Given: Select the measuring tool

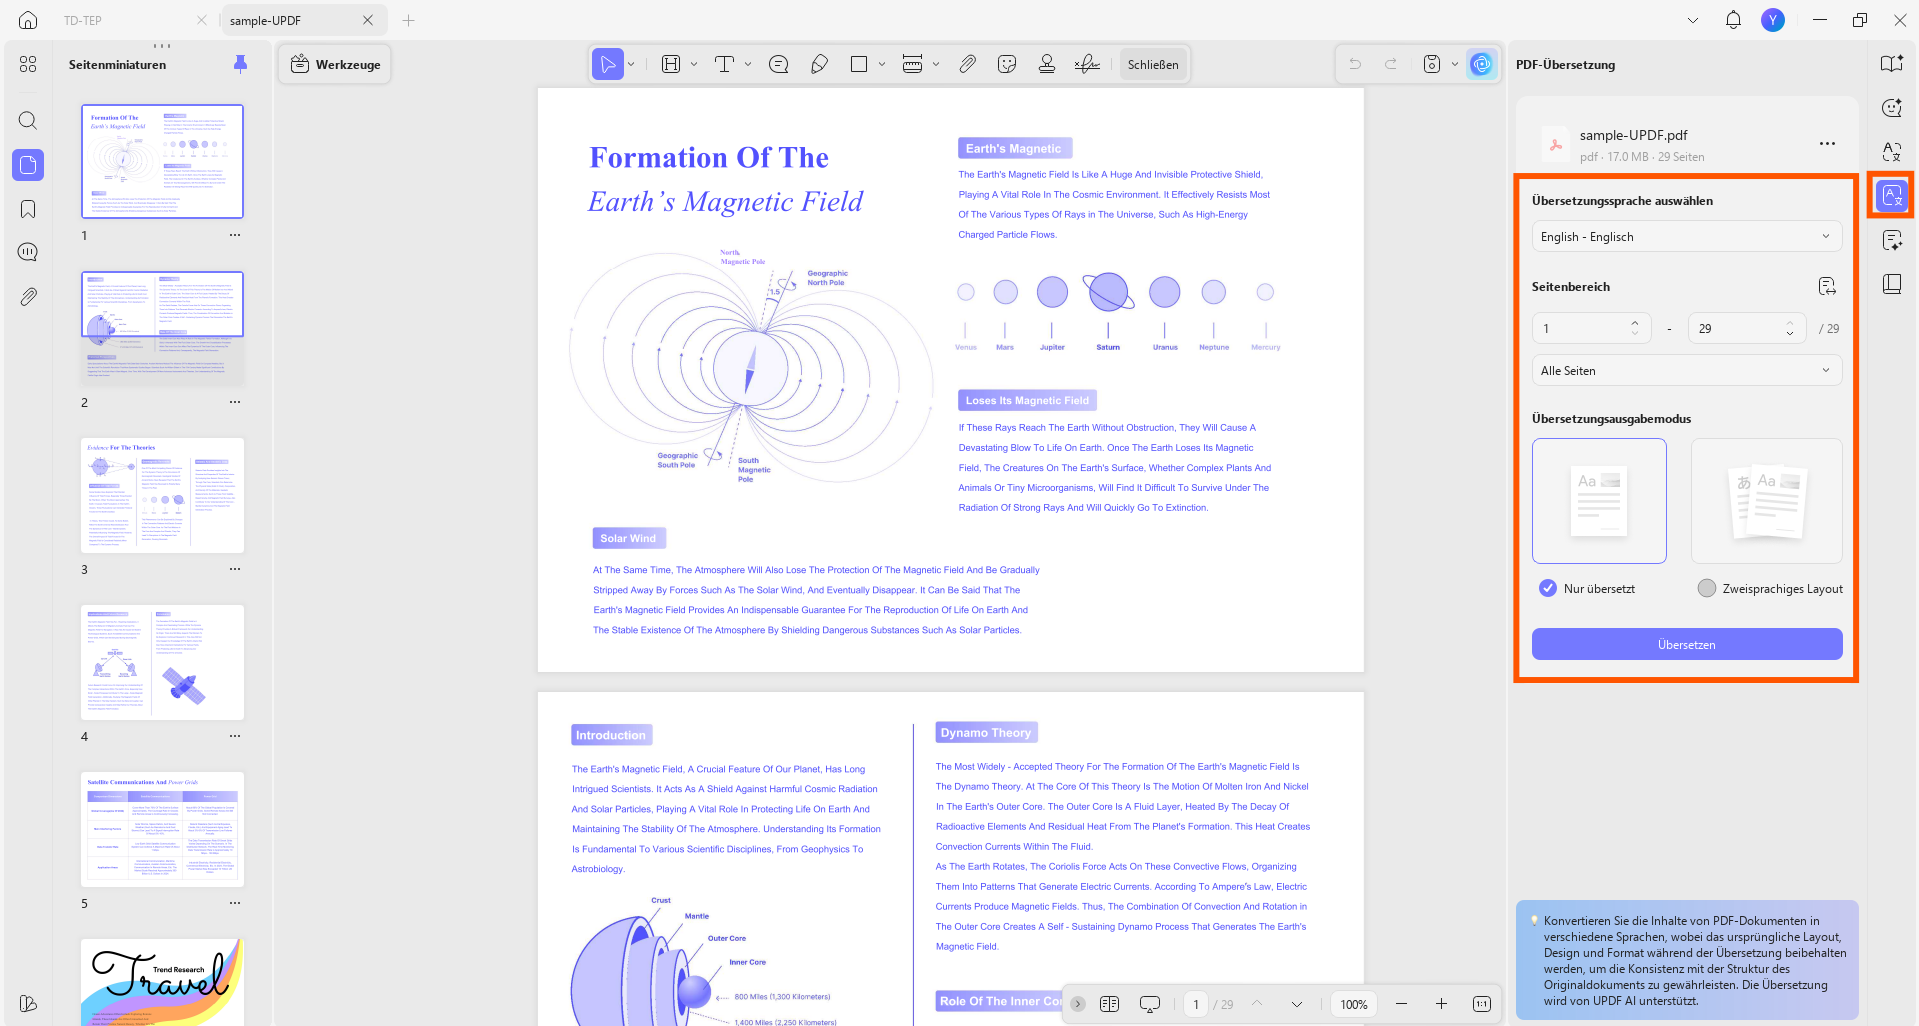Looking at the screenshot, I should [912, 64].
